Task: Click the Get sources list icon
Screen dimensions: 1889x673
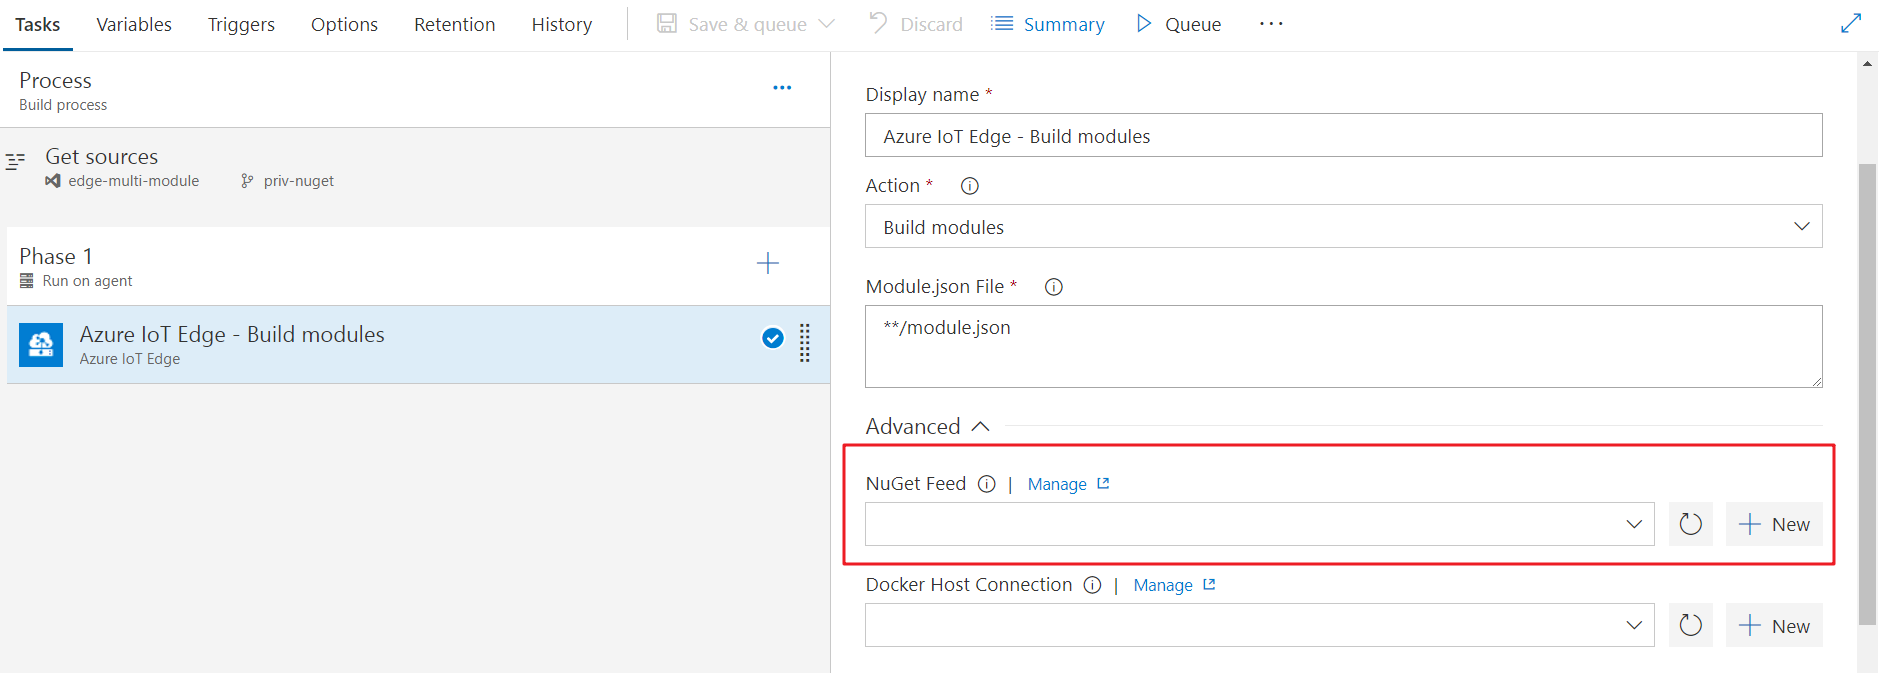Action: click(15, 161)
